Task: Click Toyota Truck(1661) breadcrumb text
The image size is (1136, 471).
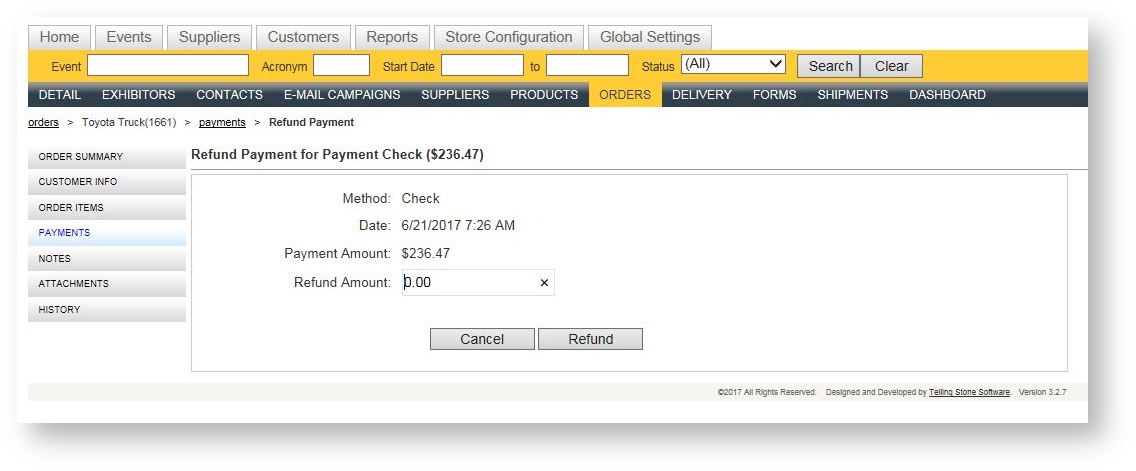Action: coord(129,122)
